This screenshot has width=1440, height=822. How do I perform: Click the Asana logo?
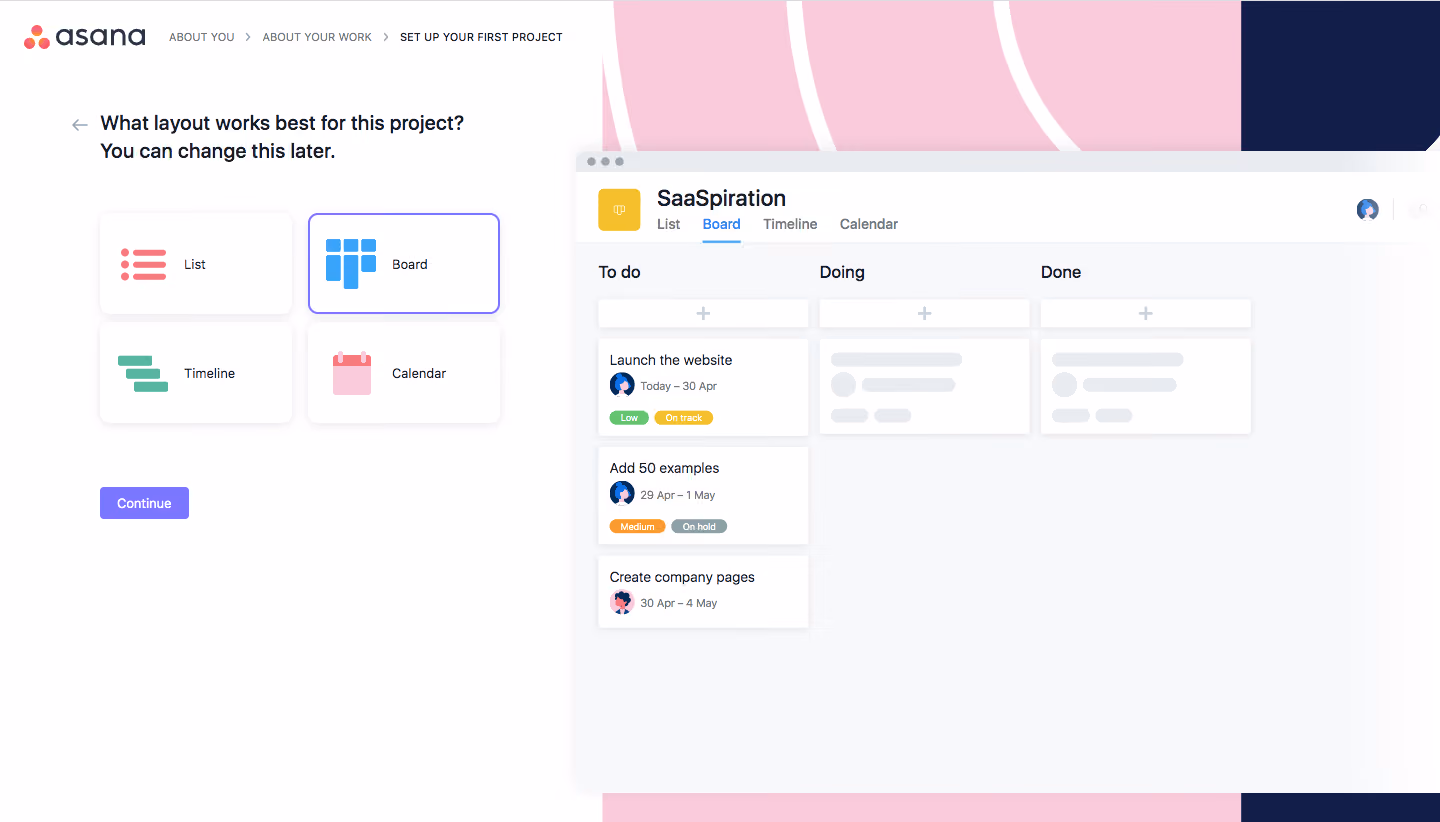(85, 37)
